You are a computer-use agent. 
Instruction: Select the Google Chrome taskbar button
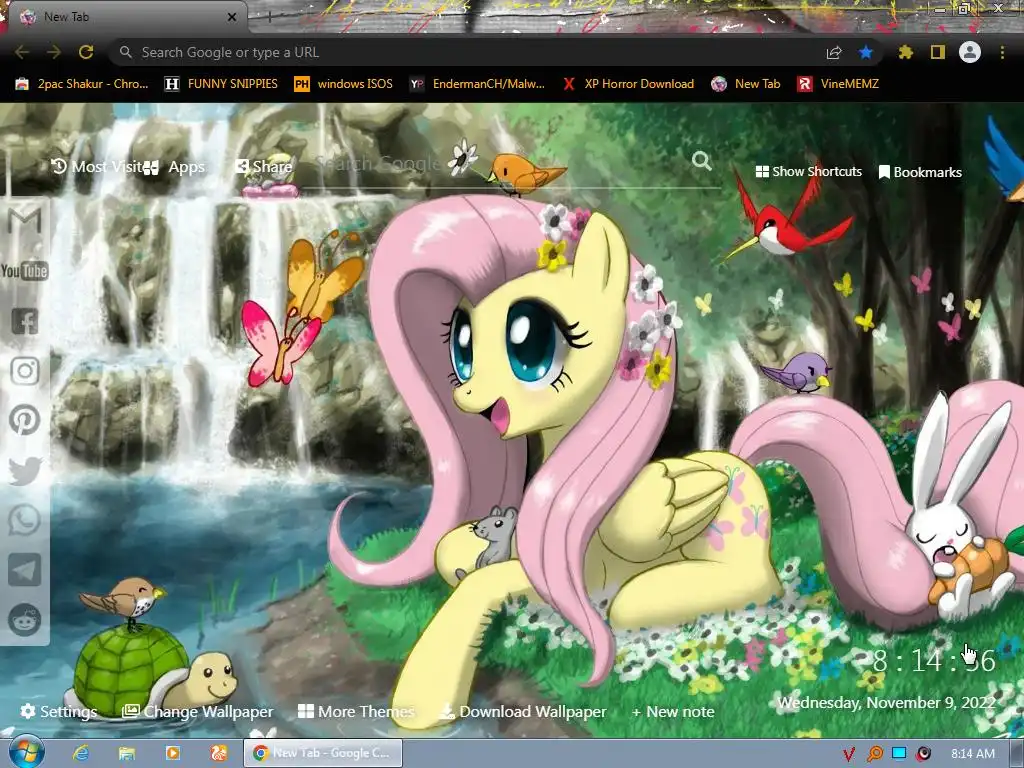(323, 753)
